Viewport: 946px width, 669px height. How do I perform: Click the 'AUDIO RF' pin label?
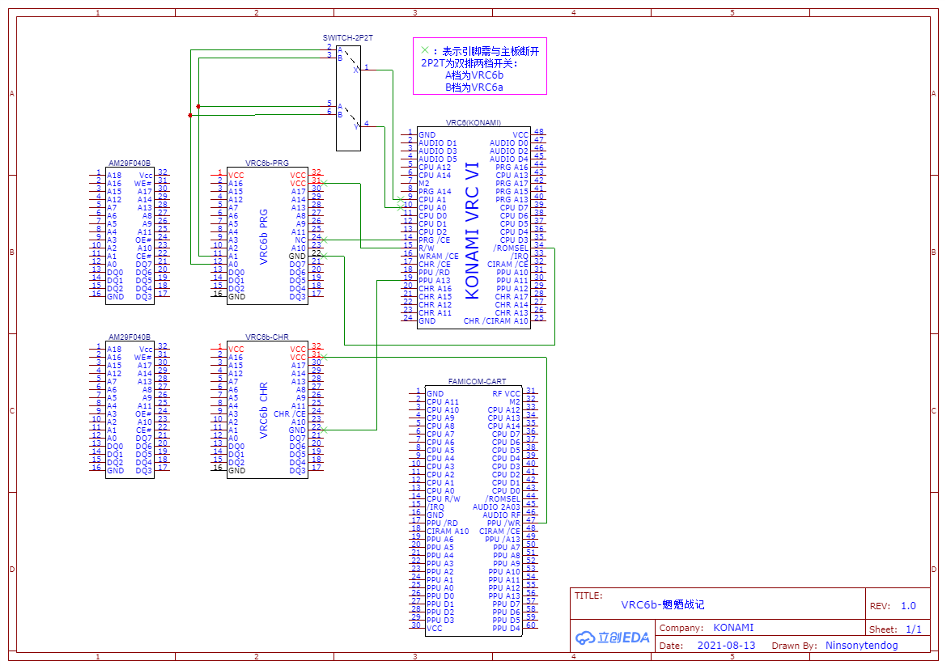[501, 515]
